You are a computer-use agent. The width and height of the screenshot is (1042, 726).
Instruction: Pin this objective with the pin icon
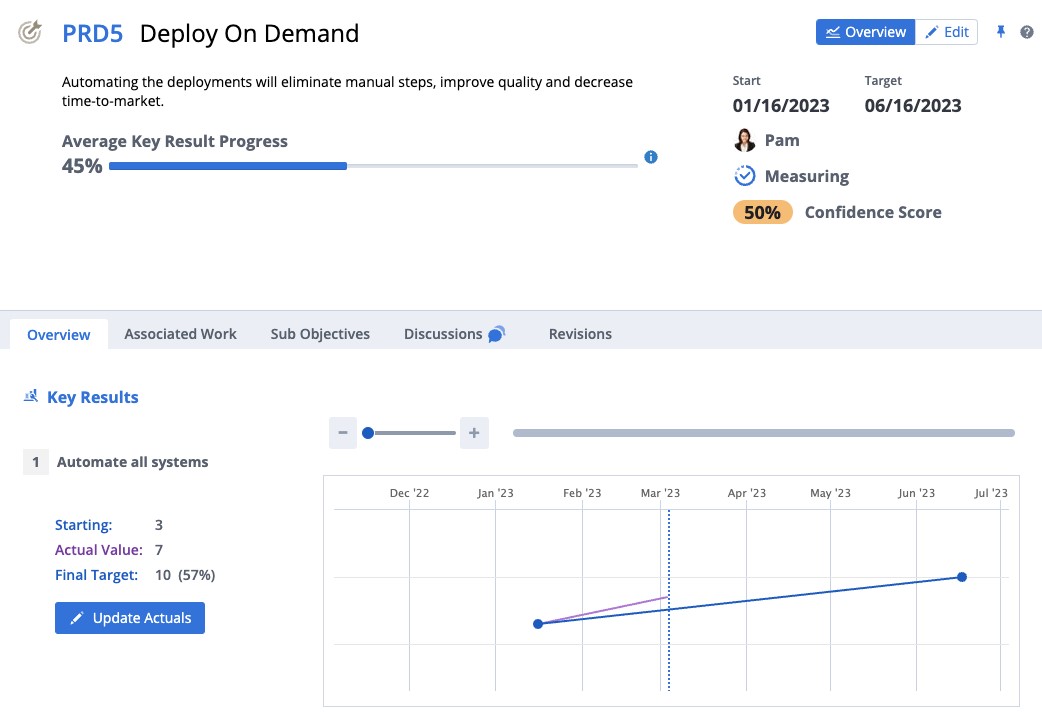click(x=1000, y=32)
